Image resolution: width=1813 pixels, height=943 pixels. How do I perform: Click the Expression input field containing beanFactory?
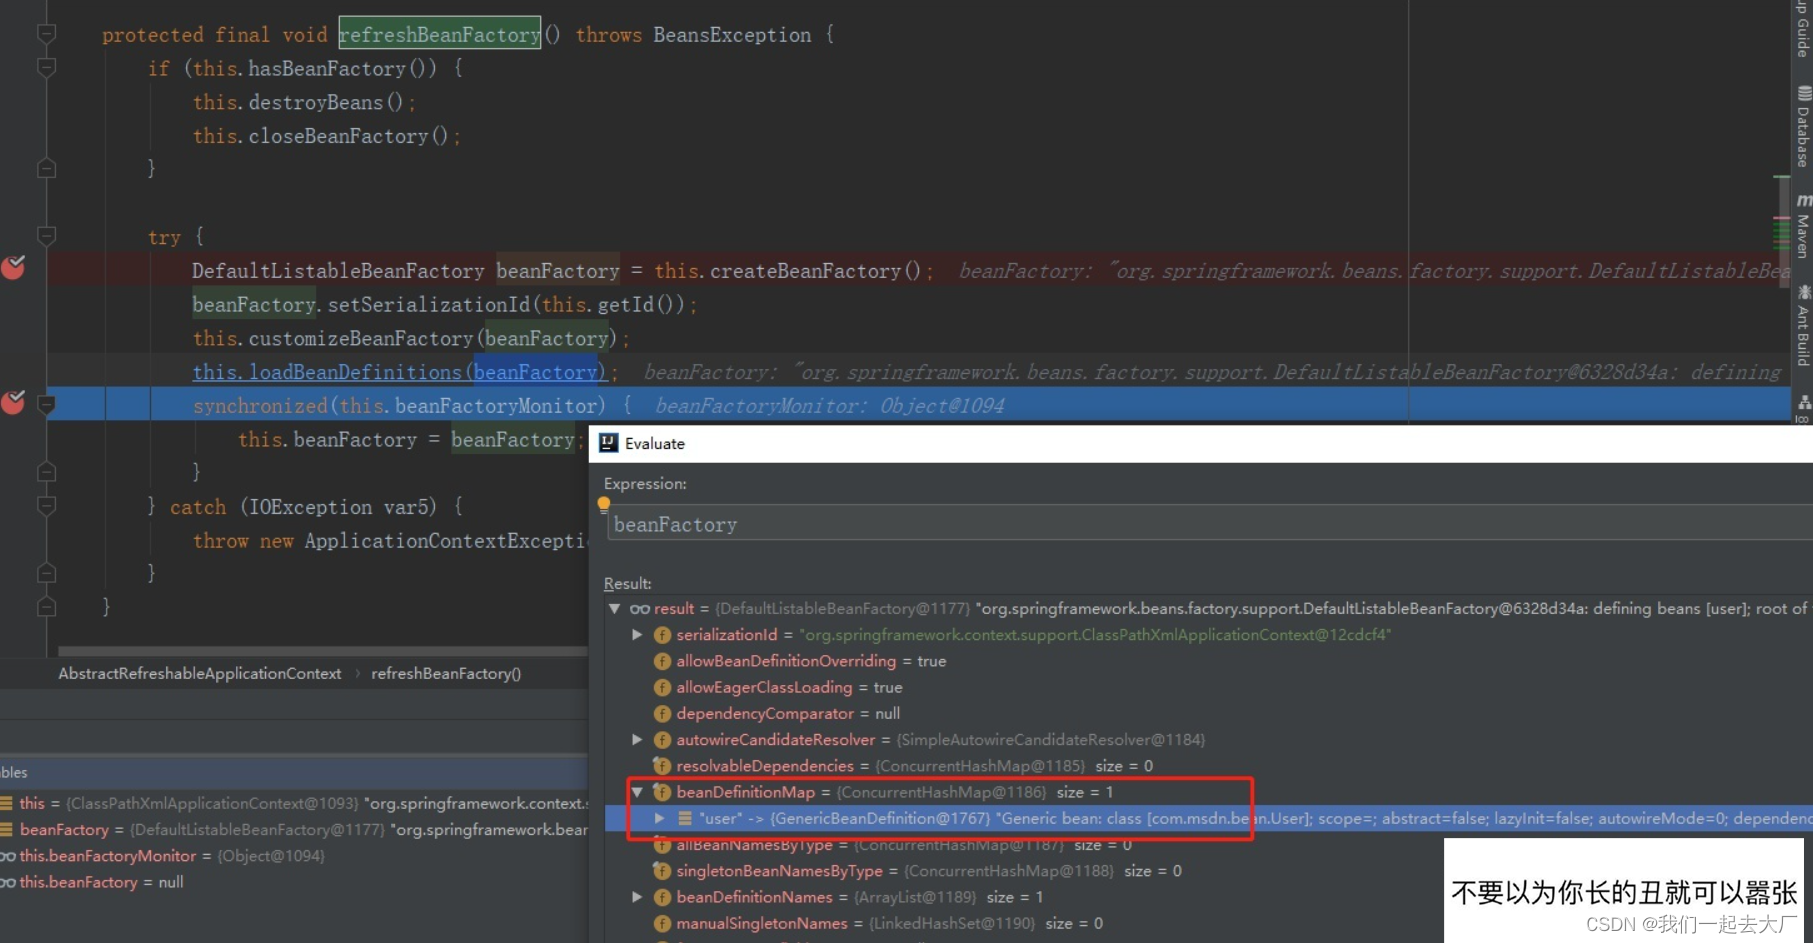point(1208,524)
